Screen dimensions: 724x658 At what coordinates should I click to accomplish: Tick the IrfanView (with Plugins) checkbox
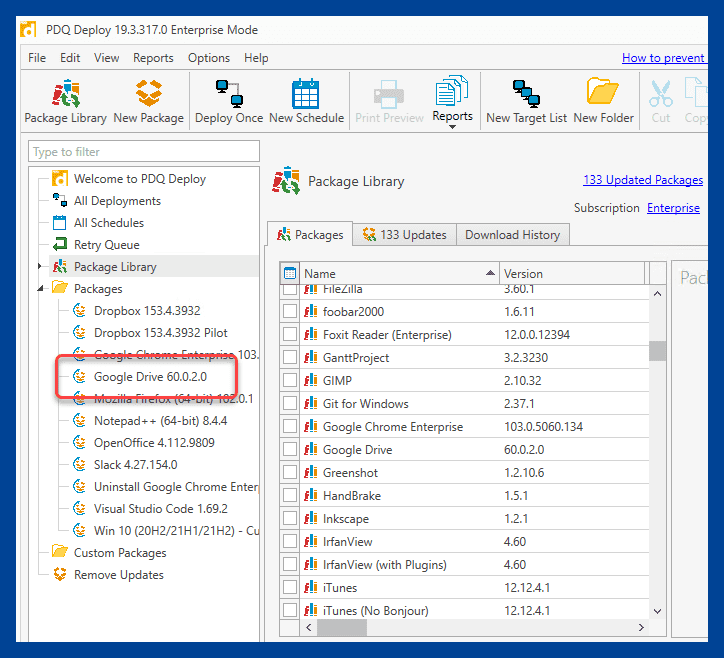click(x=290, y=564)
